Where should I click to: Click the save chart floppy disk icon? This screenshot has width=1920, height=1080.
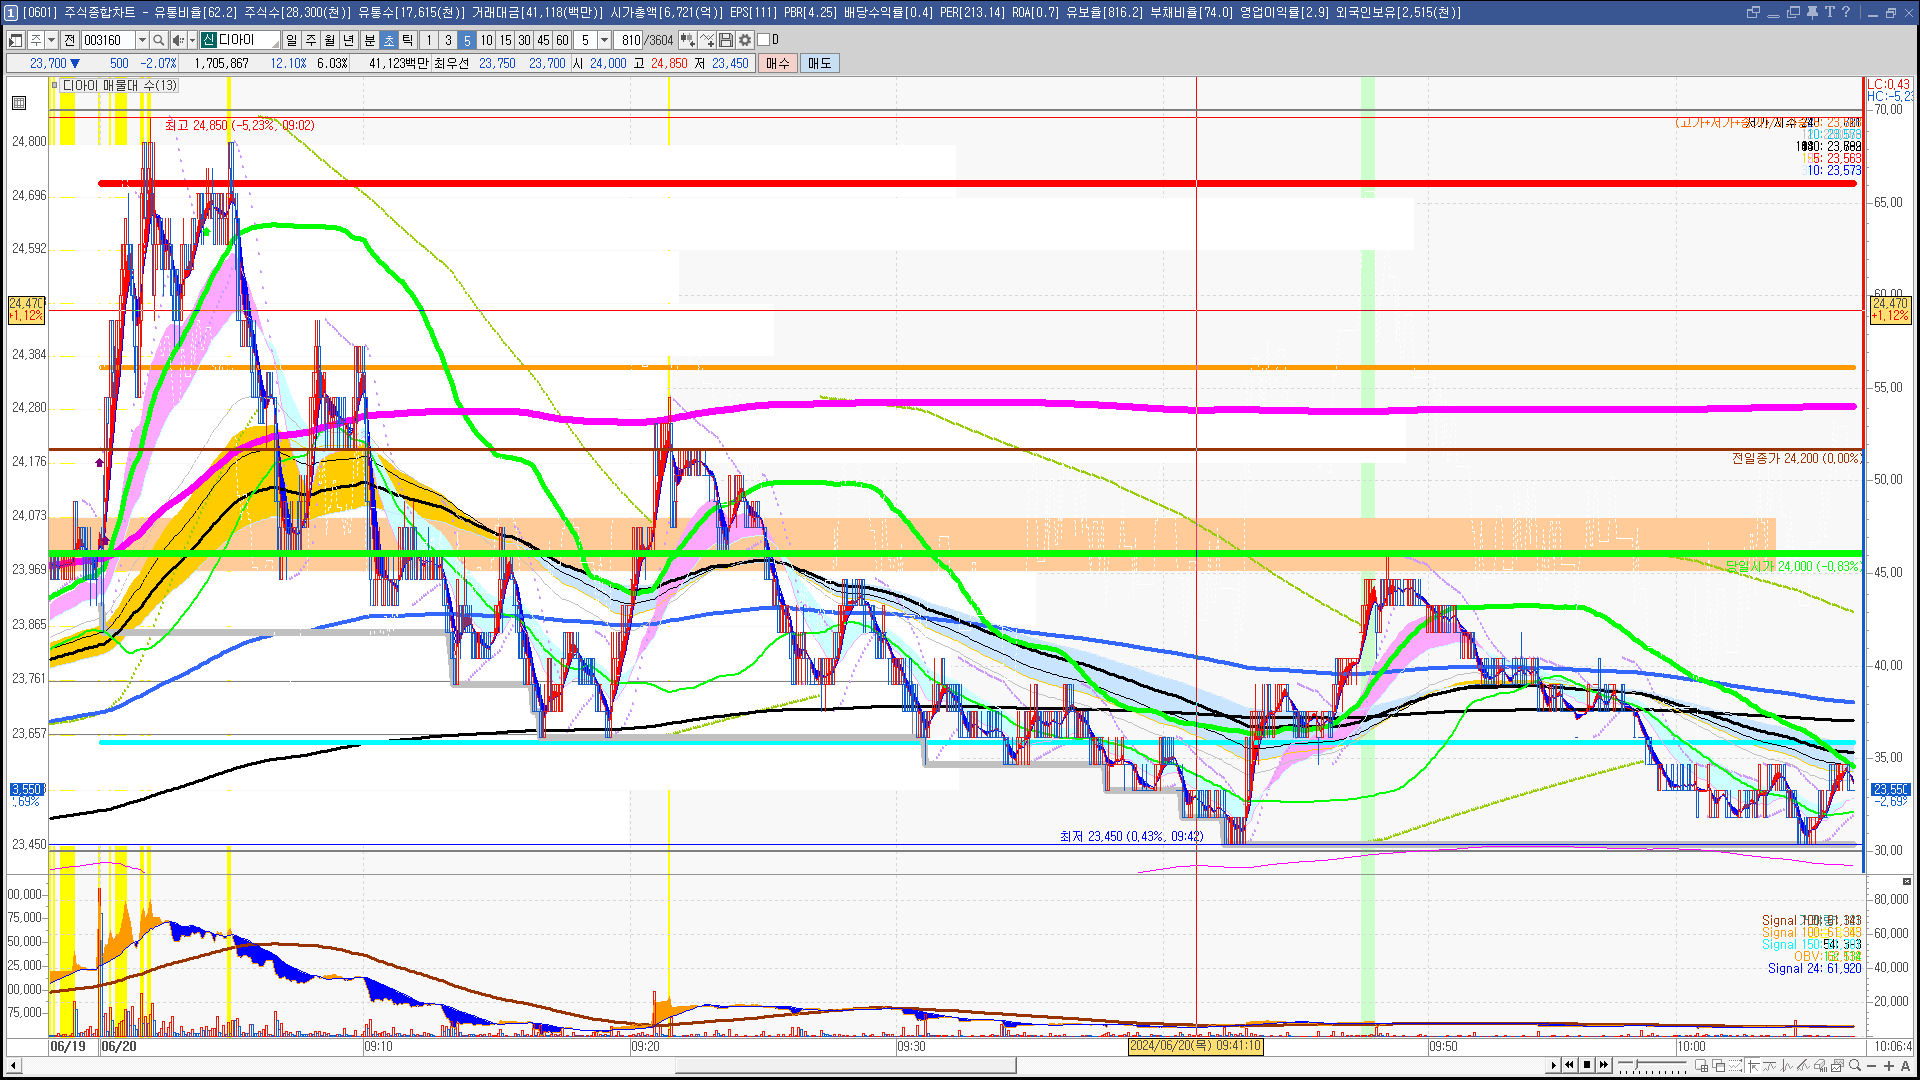tap(726, 40)
